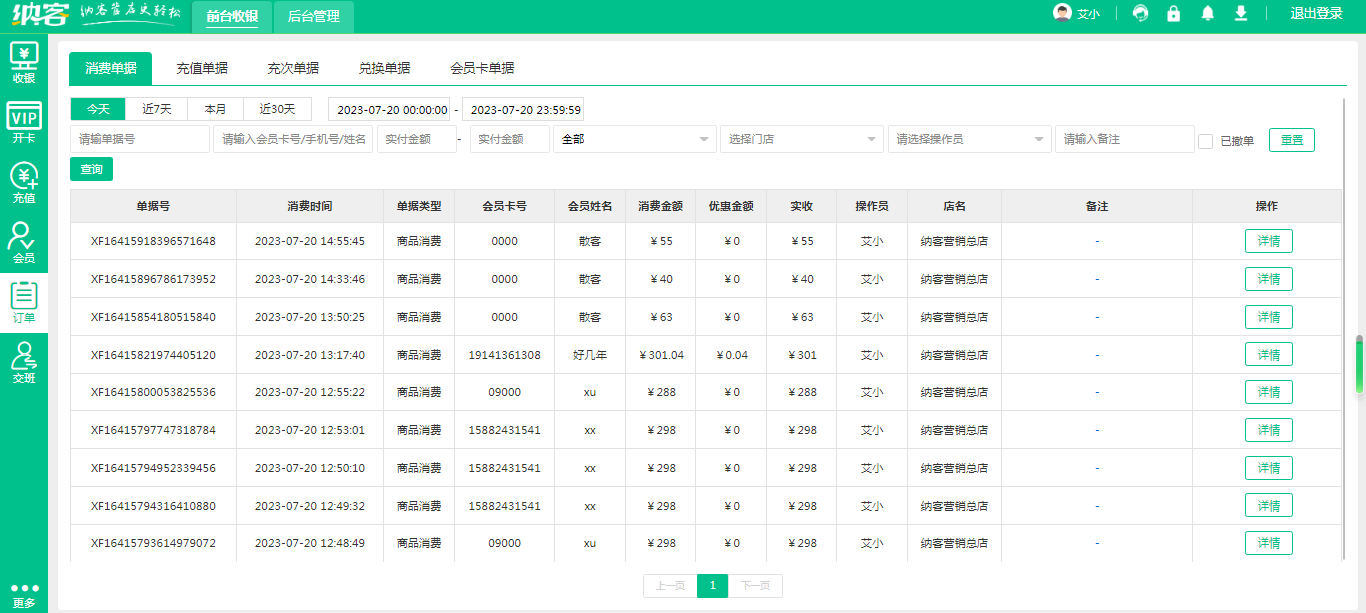This screenshot has height=613, width=1366.
Task: Open the 收银 cashier sidebar icon
Action: pyautogui.click(x=23, y=62)
